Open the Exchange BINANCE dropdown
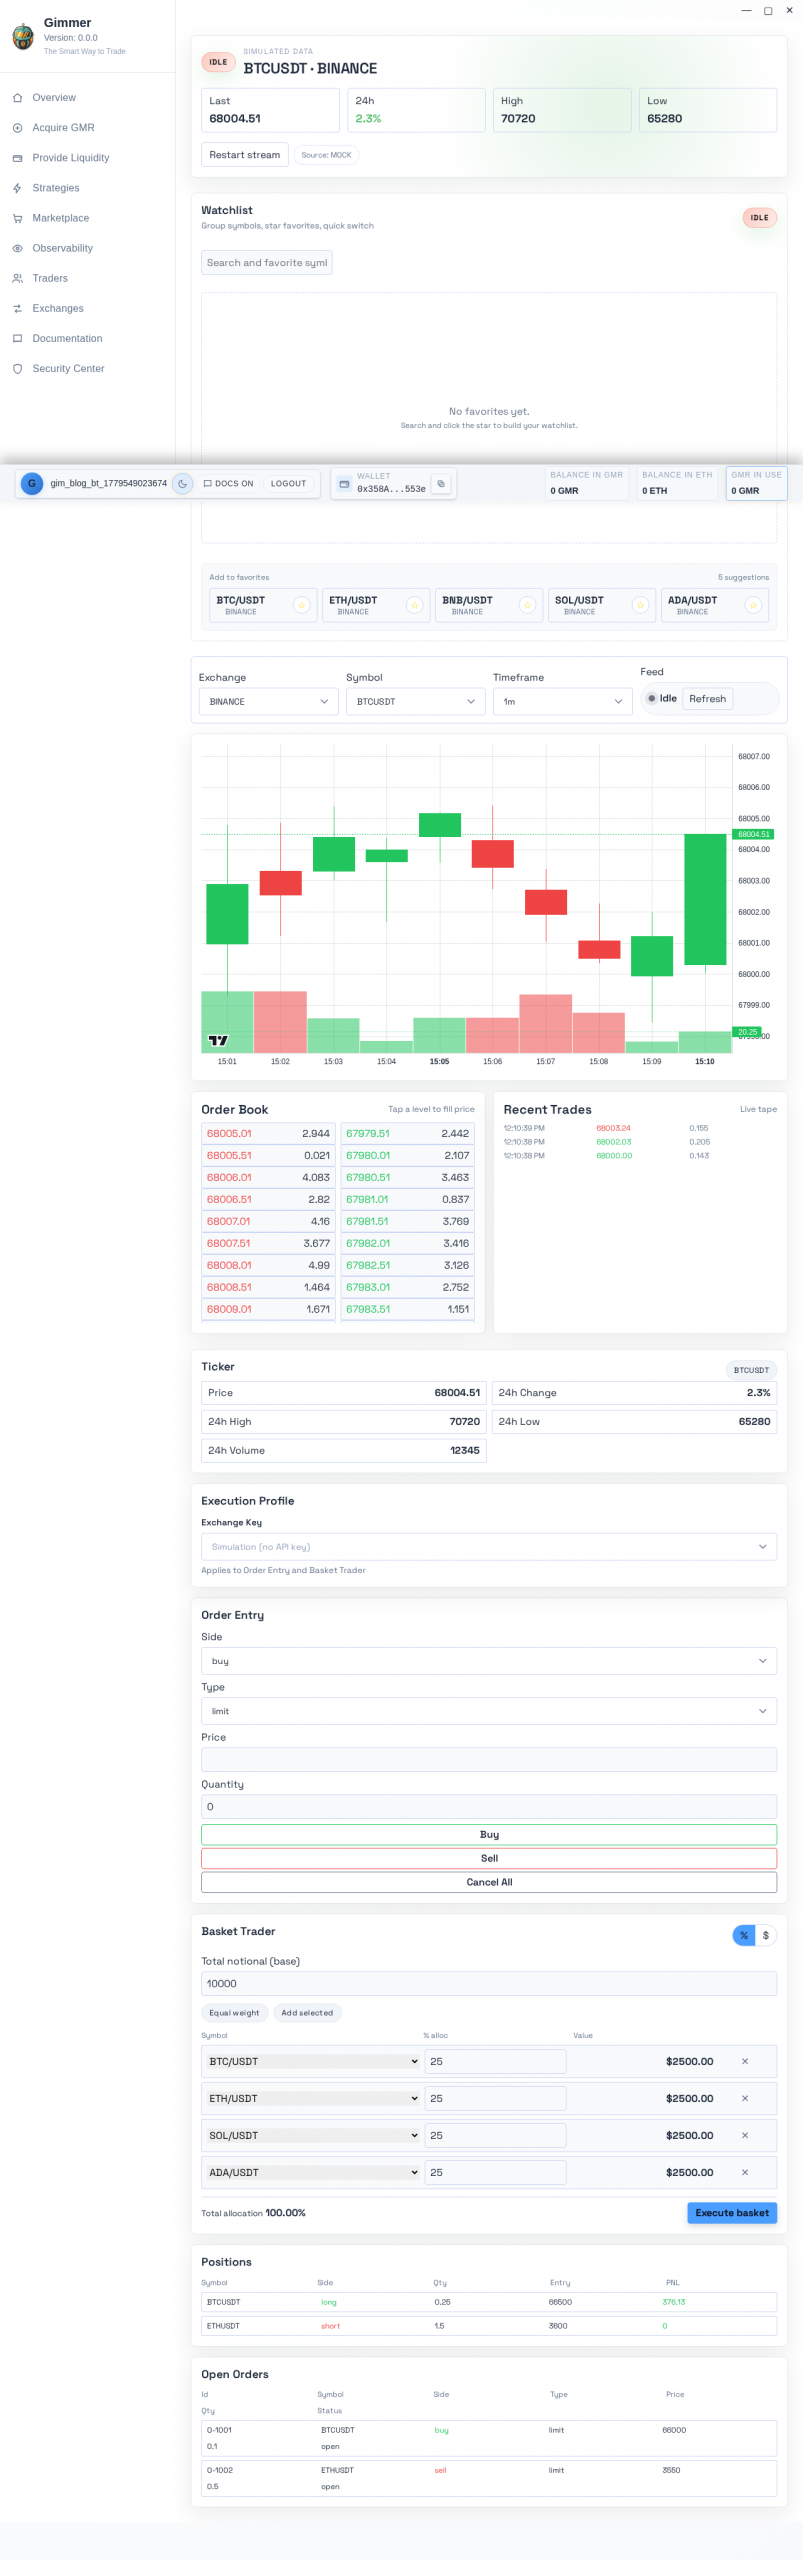Viewport: 803px width, 2560px height. pos(269,701)
